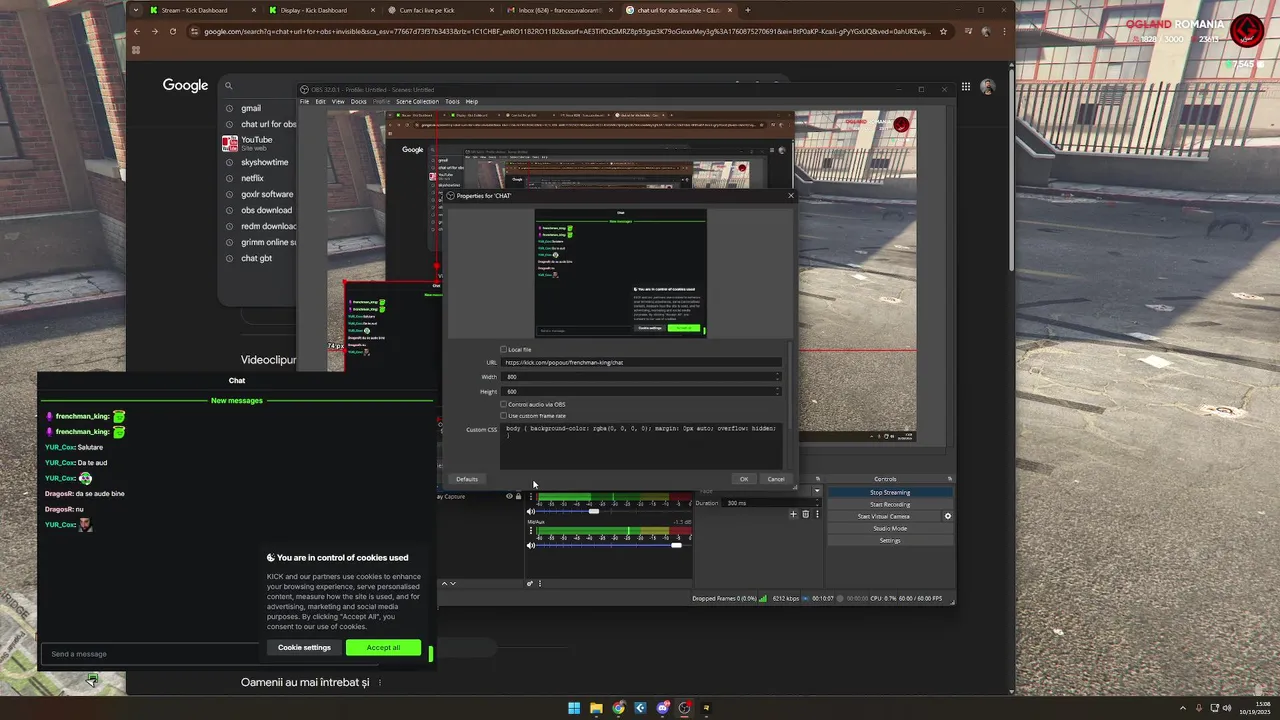Check Use custom frame rate
The image size is (1280, 720).
coord(503,416)
